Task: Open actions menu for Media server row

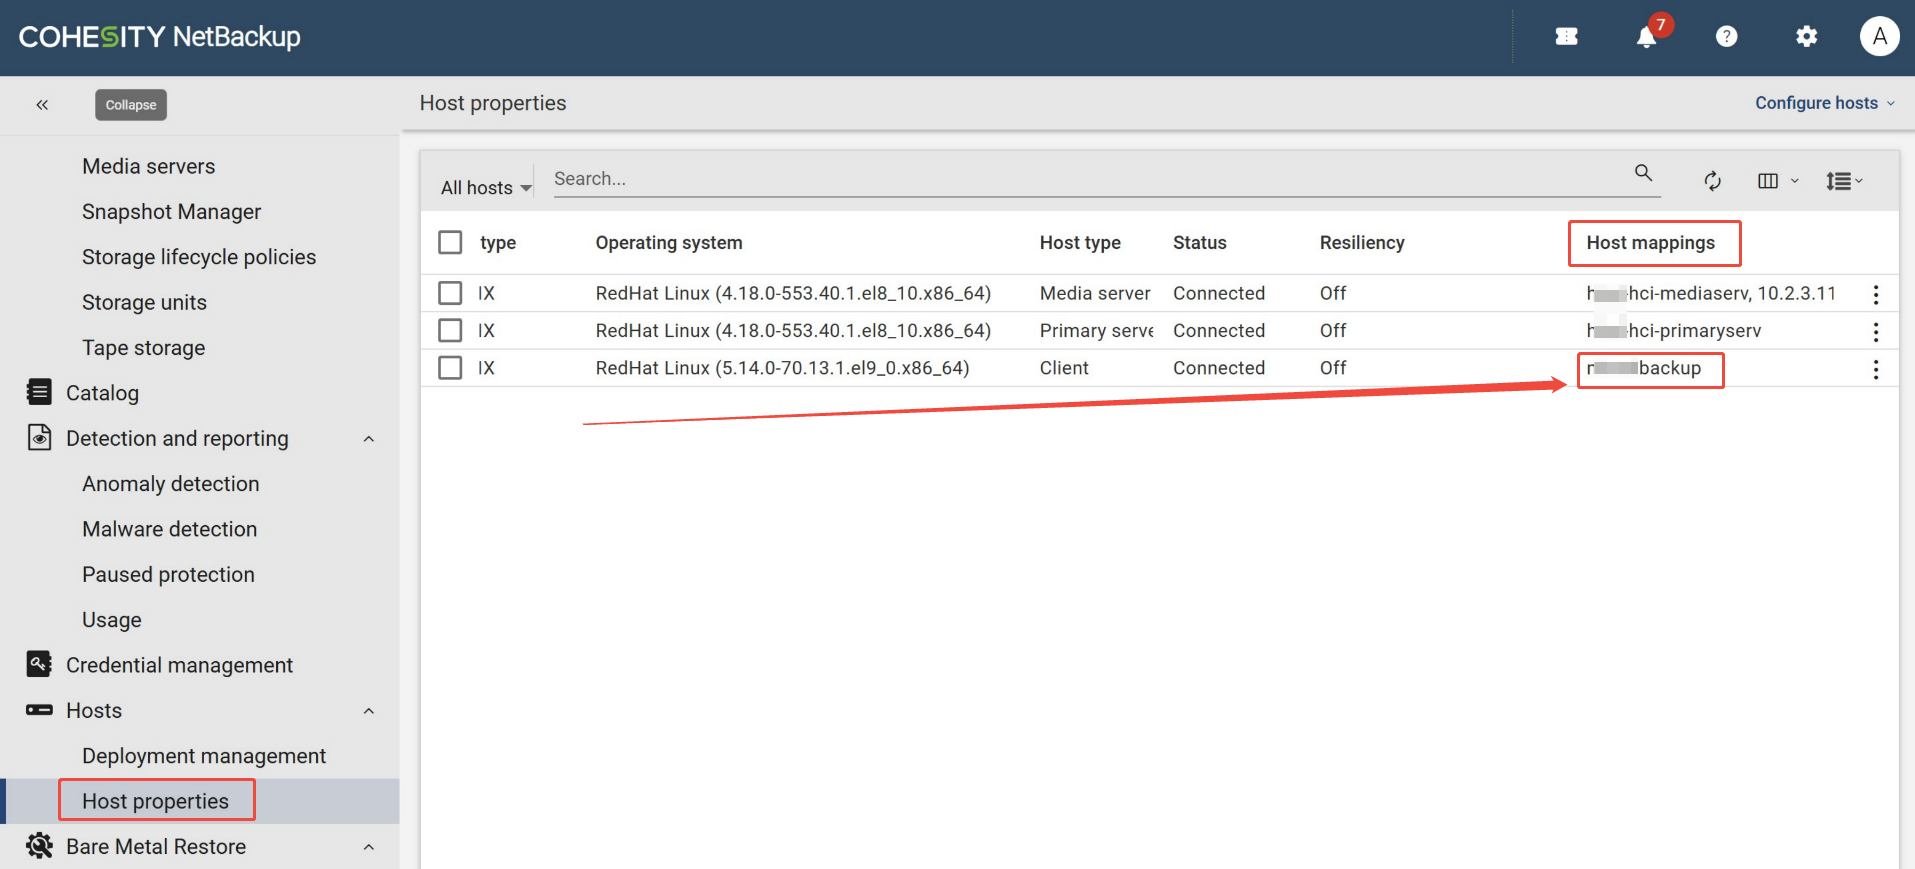Action: click(1875, 294)
